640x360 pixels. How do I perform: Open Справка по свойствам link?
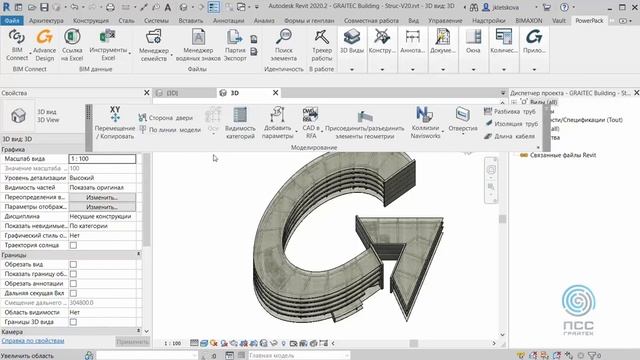[x=33, y=340]
